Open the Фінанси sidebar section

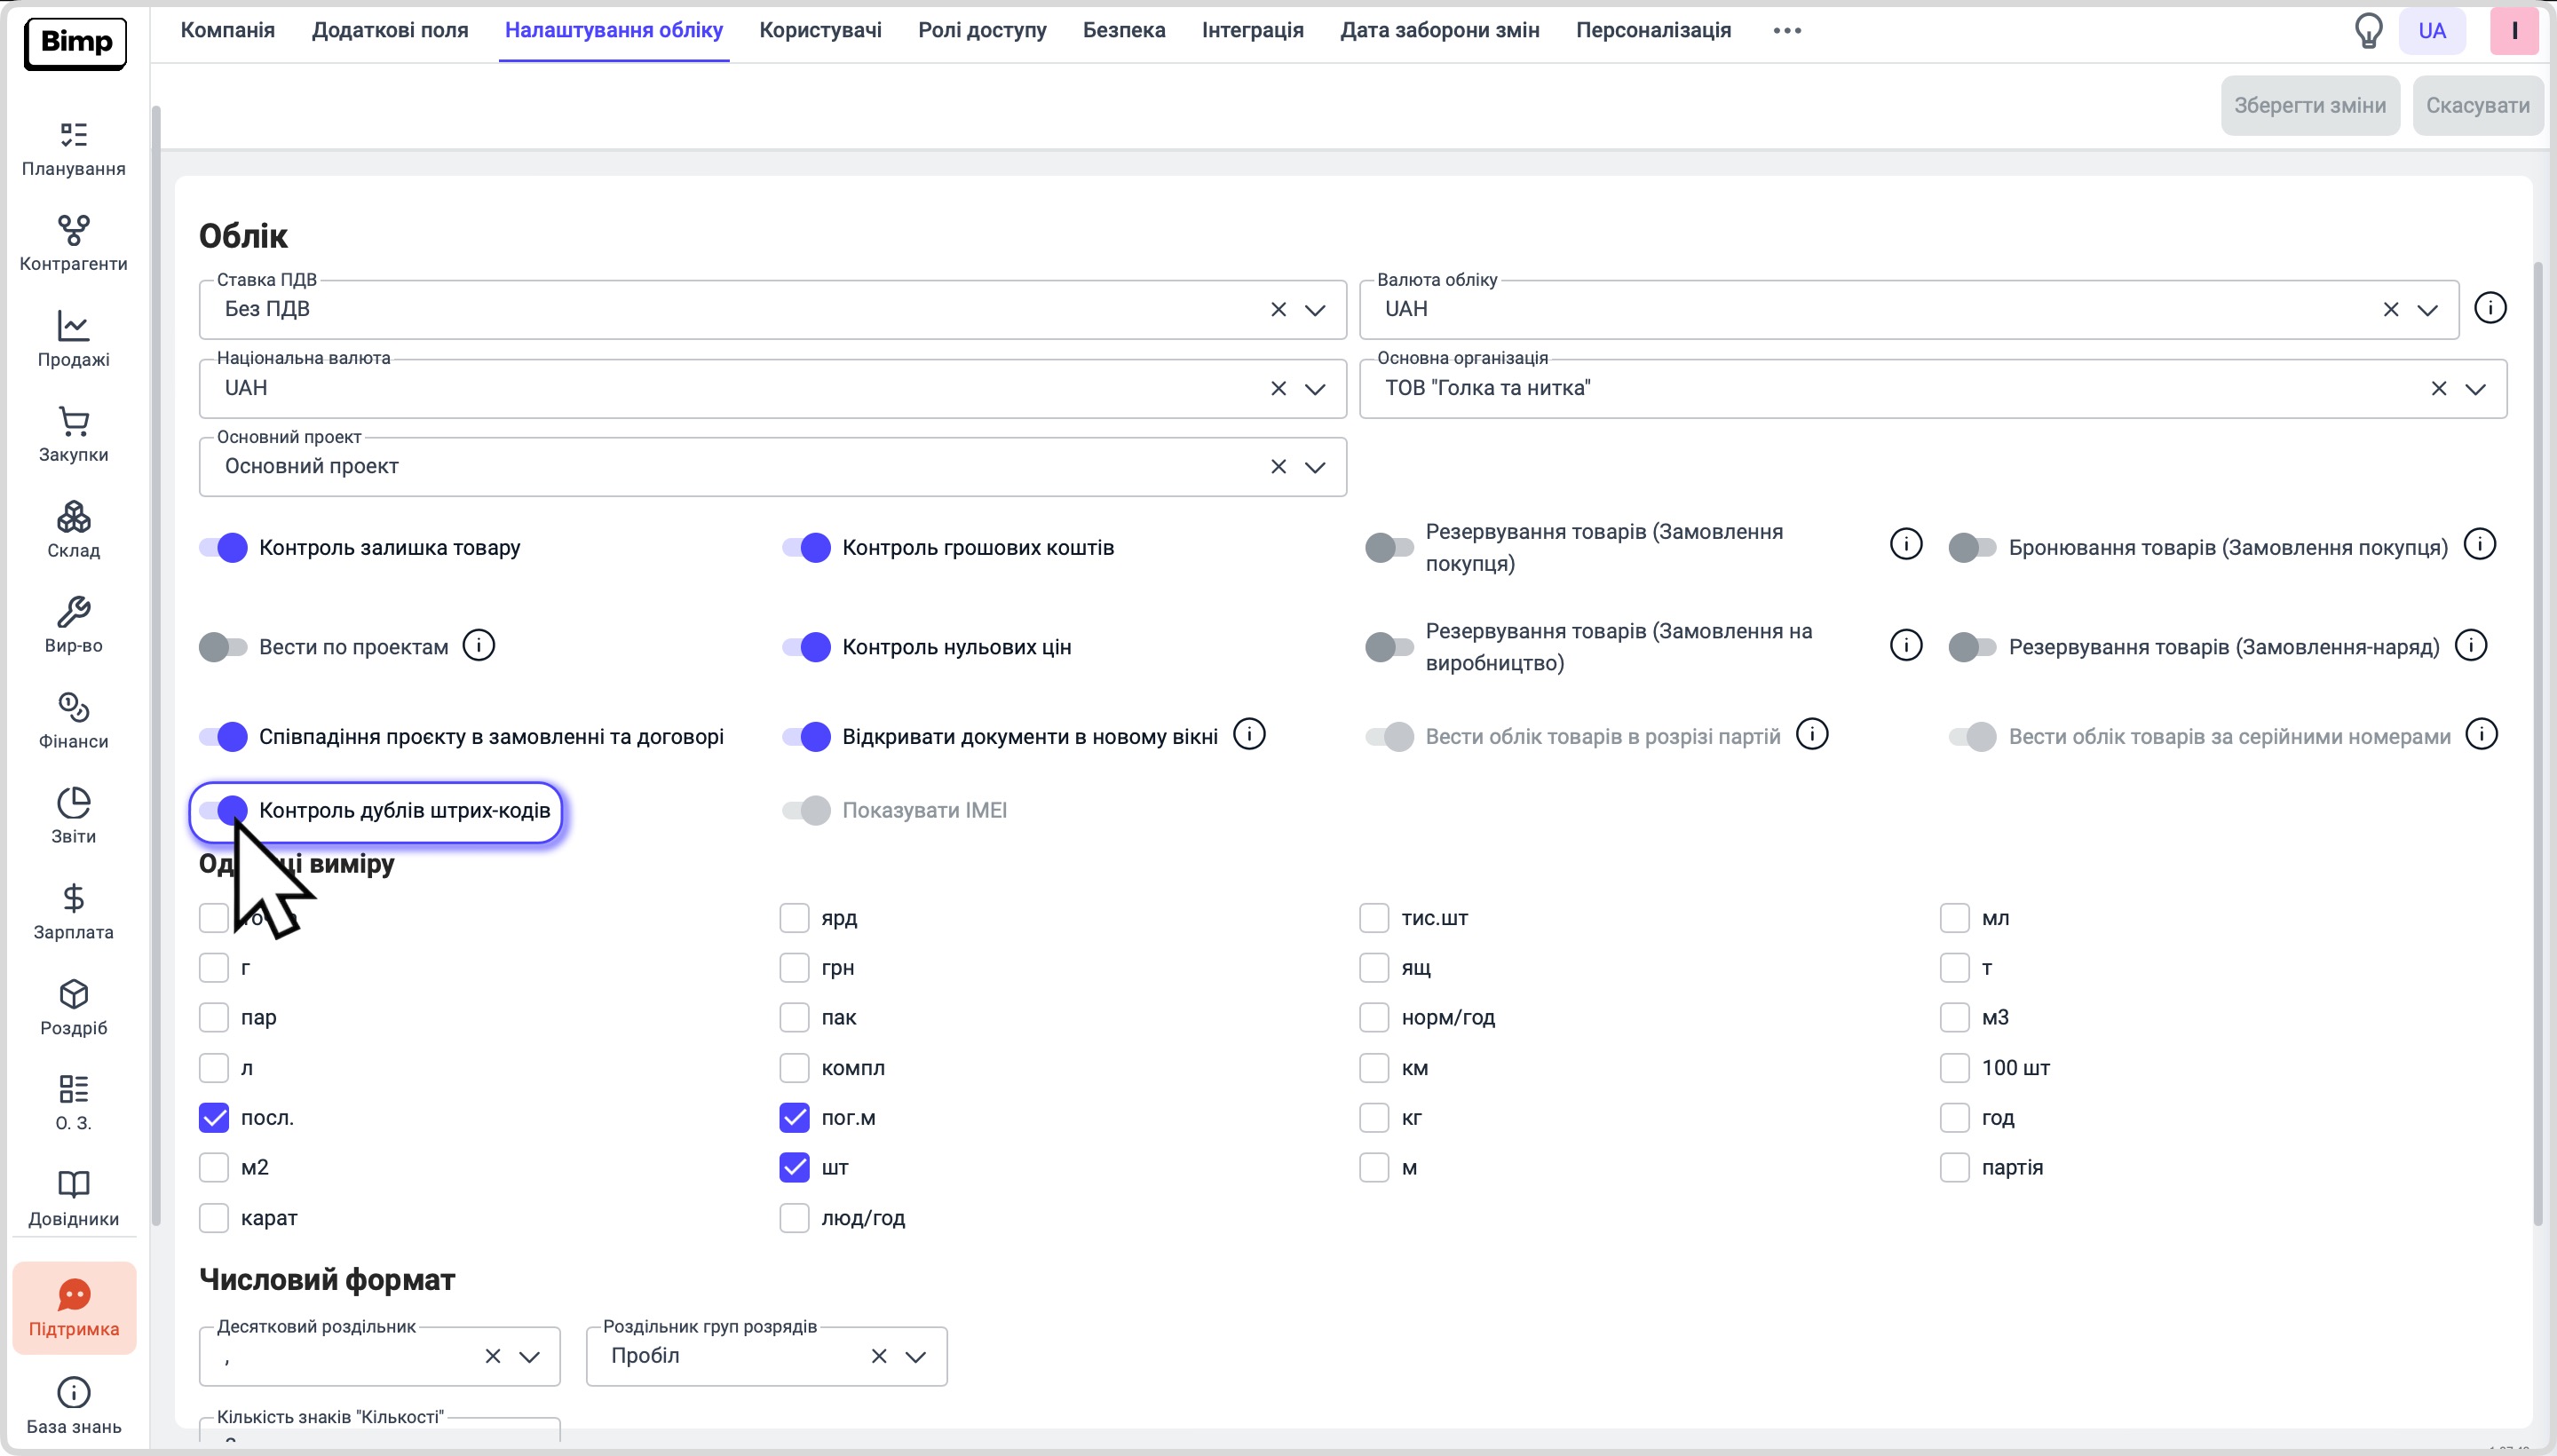[74, 722]
